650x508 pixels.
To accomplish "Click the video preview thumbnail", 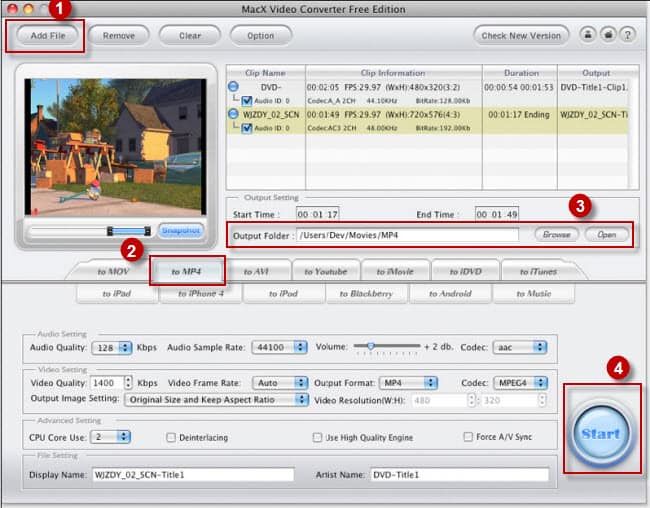I will click(115, 147).
